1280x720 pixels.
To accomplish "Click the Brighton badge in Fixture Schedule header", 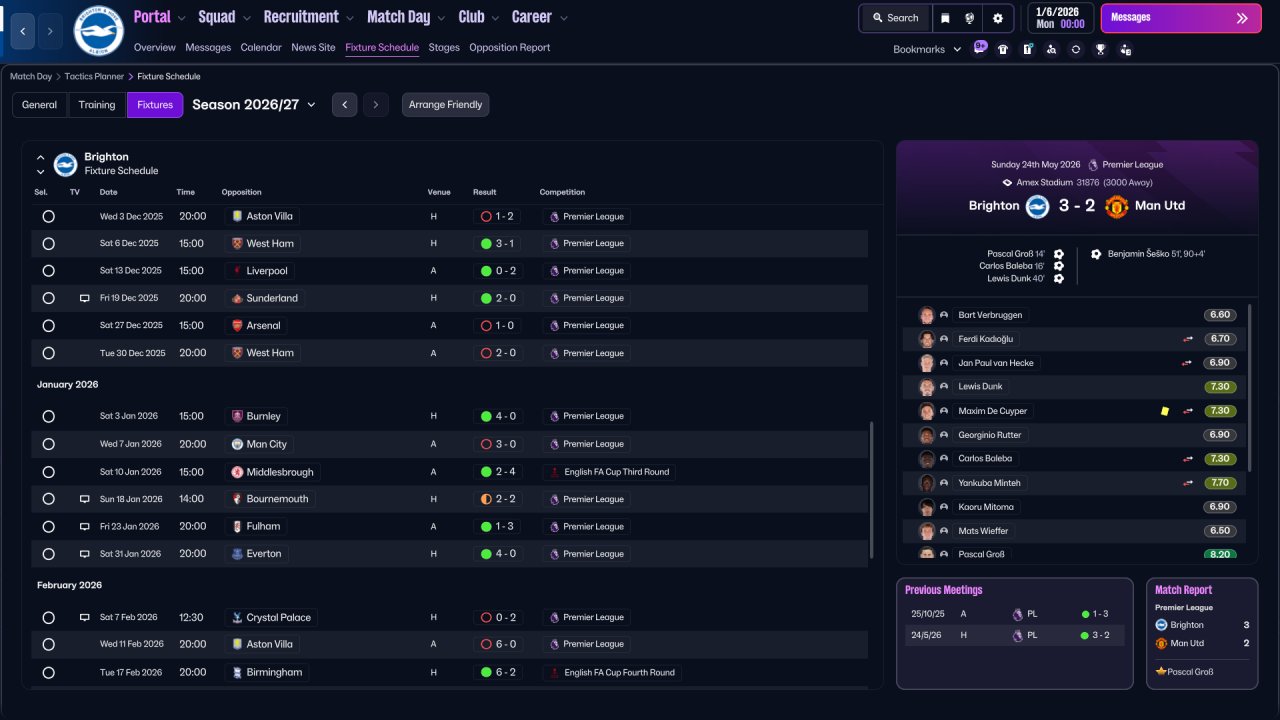I will tap(65, 164).
